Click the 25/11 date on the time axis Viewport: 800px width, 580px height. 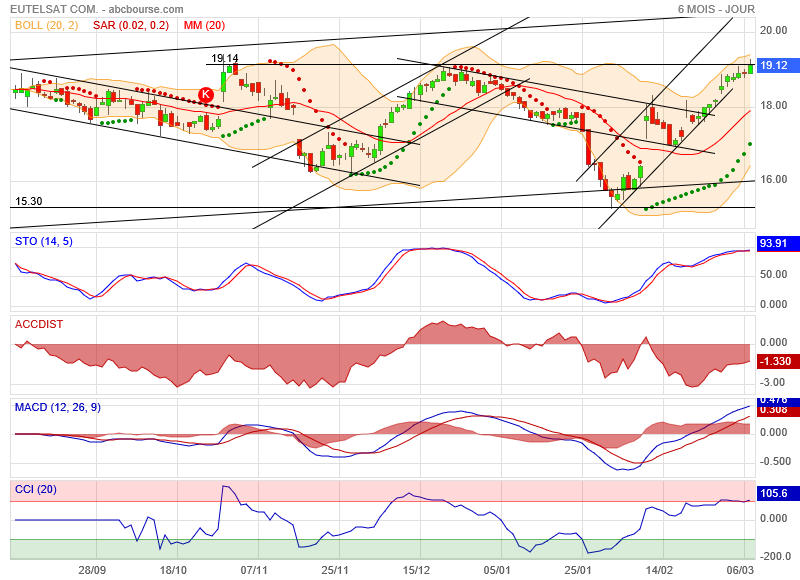(x=335, y=570)
